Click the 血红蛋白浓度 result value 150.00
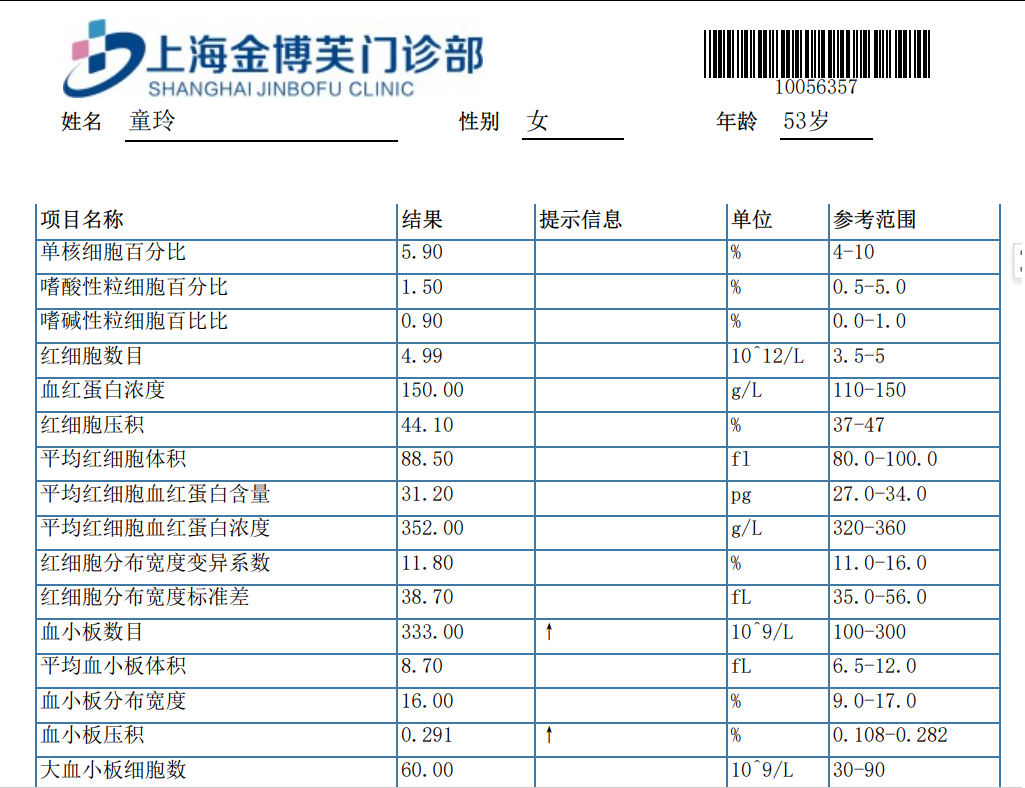The width and height of the screenshot is (1025, 788). tap(432, 390)
